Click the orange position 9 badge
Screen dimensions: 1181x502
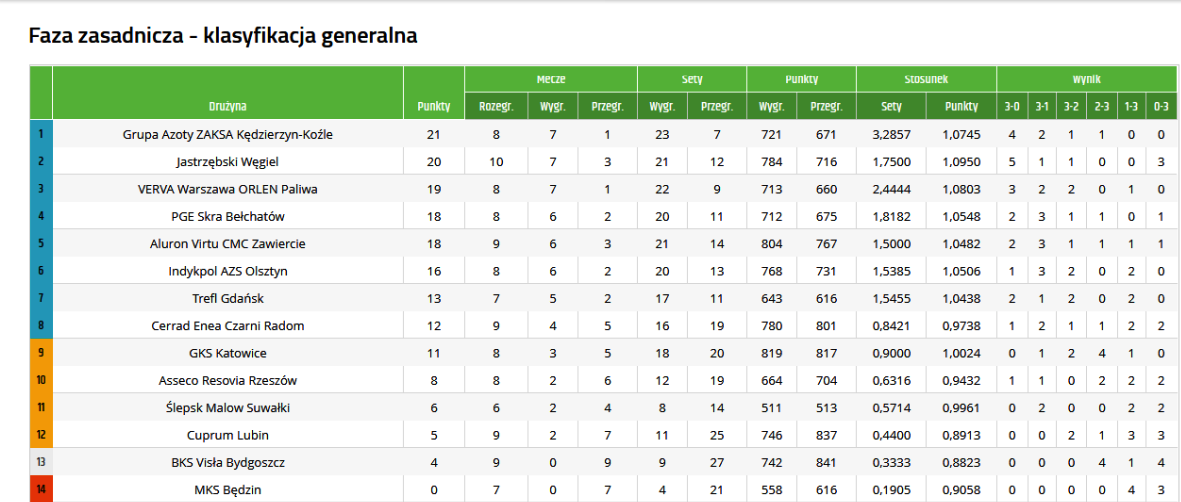click(41, 353)
